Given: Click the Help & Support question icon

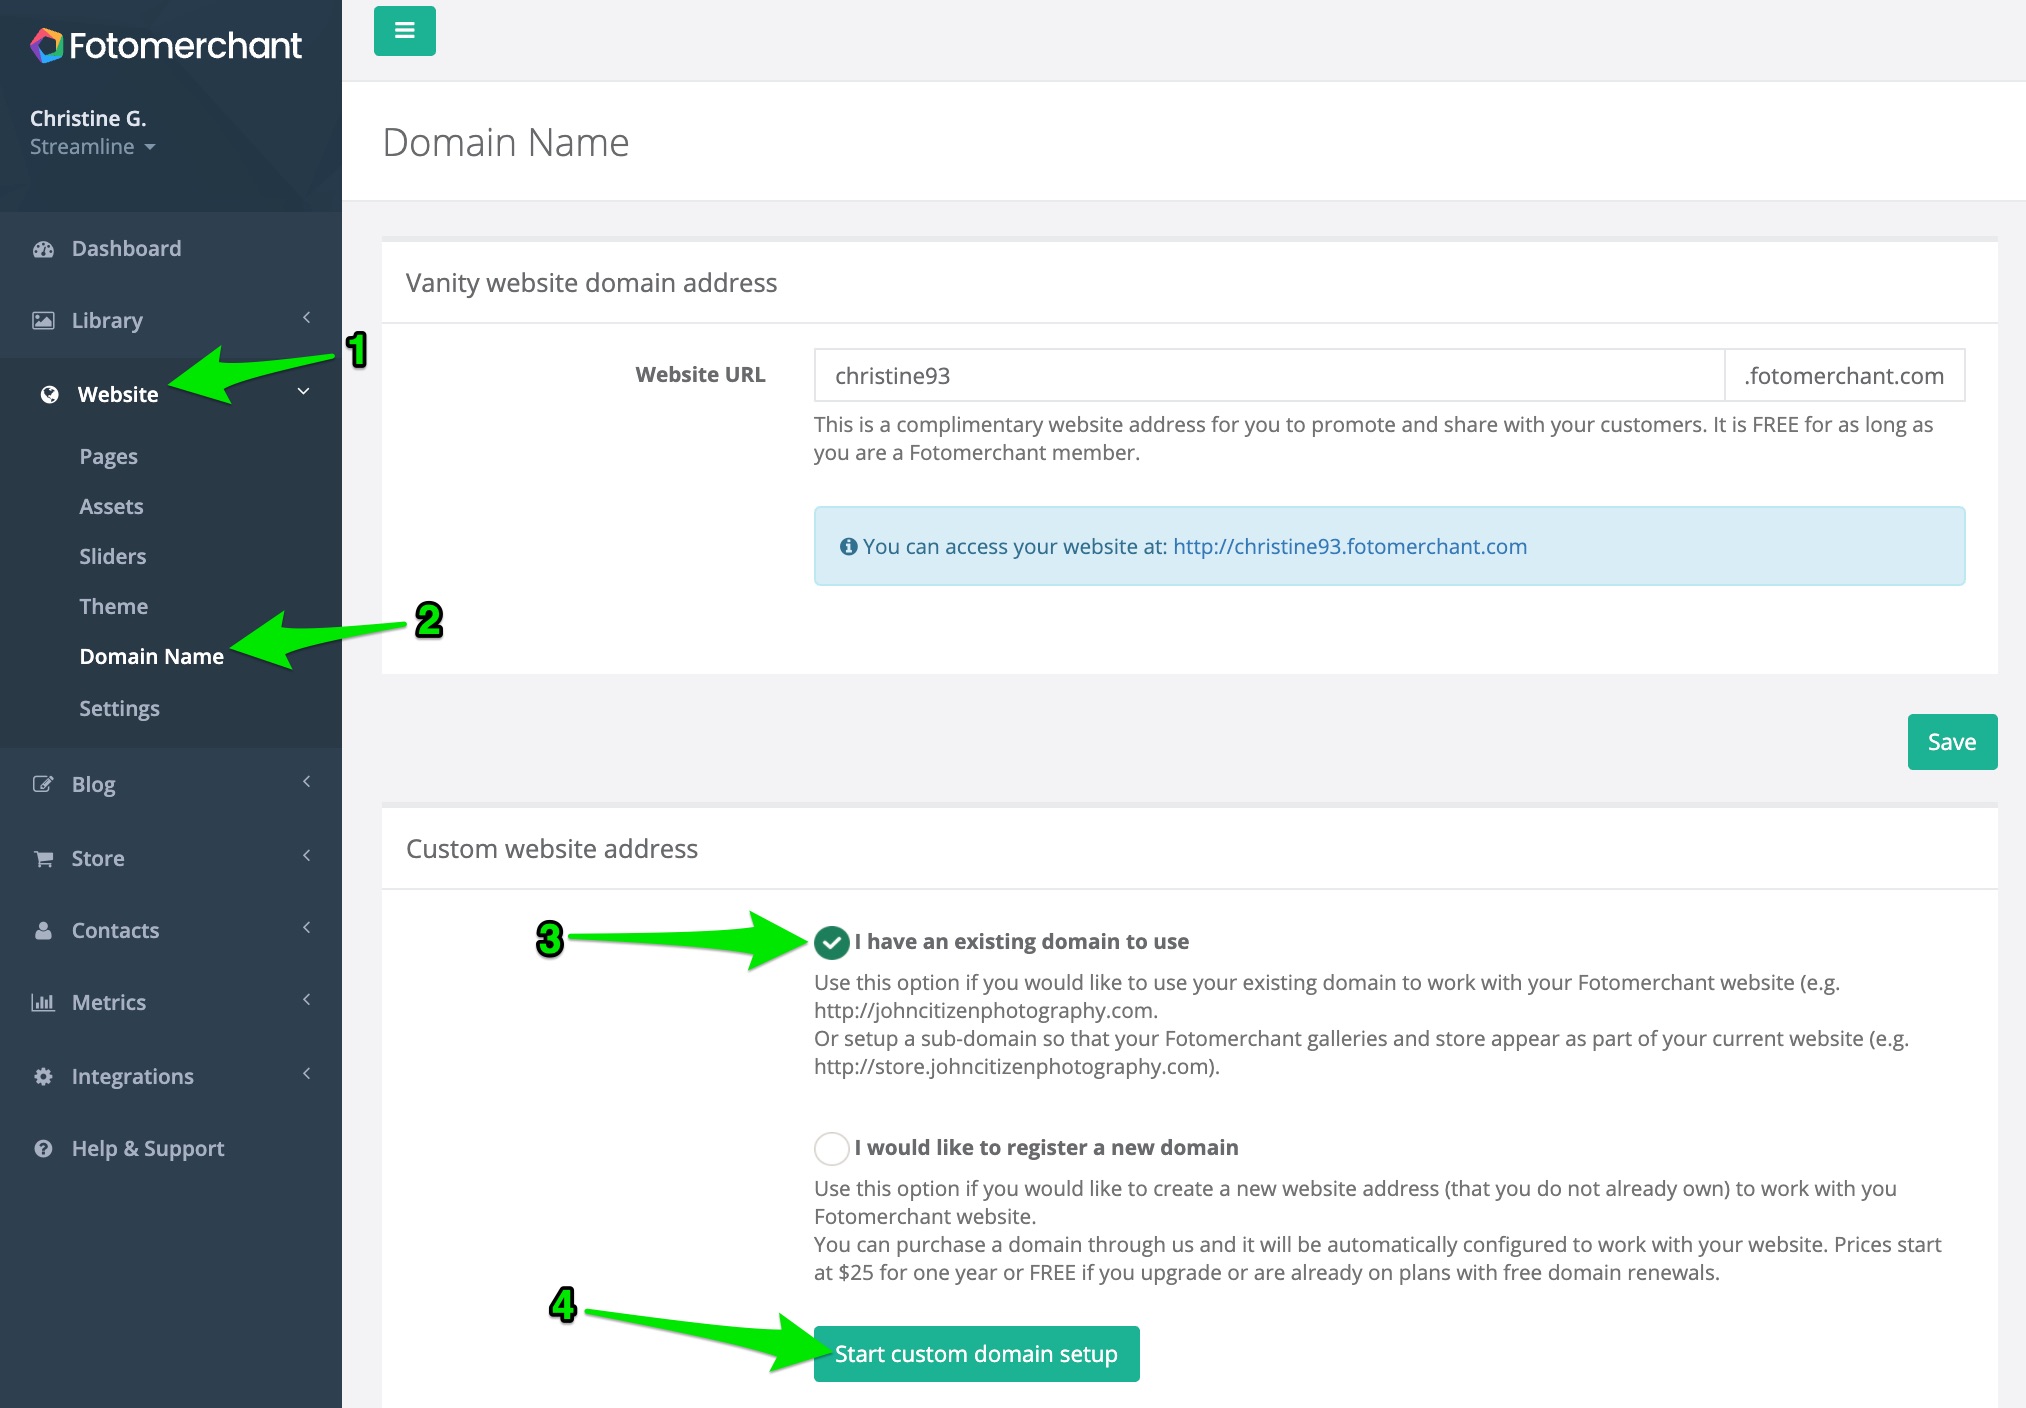Looking at the screenshot, I should 43,1149.
